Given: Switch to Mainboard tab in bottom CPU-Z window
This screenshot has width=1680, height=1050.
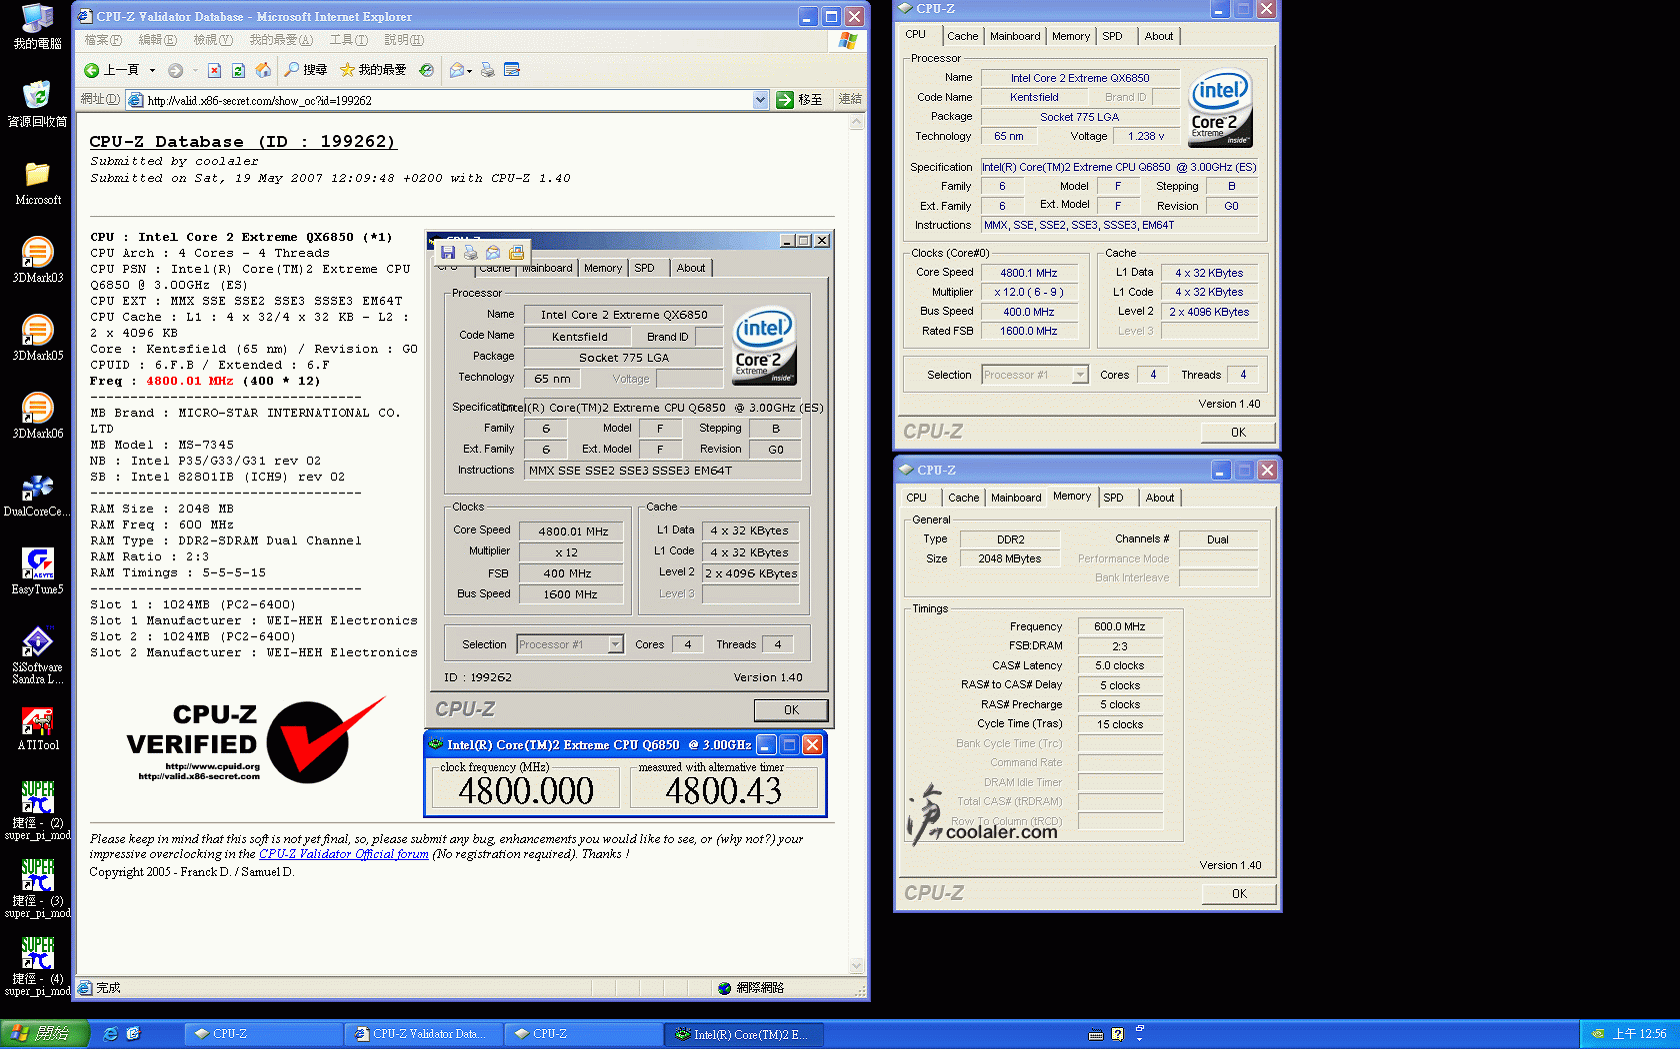Looking at the screenshot, I should click(x=1016, y=497).
